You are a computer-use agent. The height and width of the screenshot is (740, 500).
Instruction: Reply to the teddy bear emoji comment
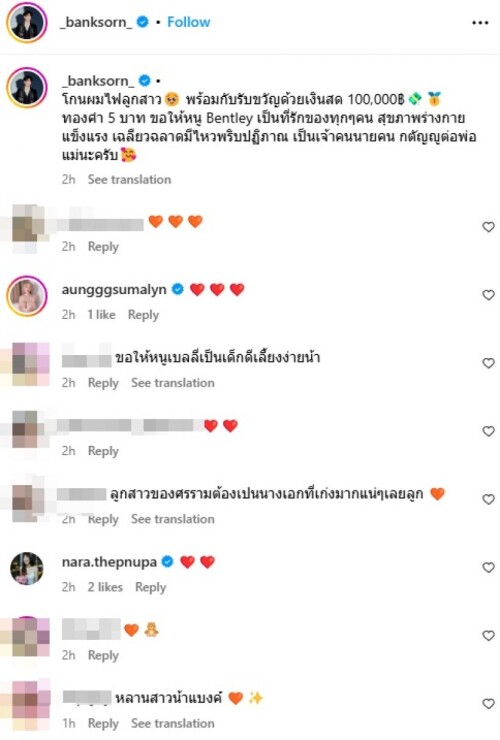103,655
